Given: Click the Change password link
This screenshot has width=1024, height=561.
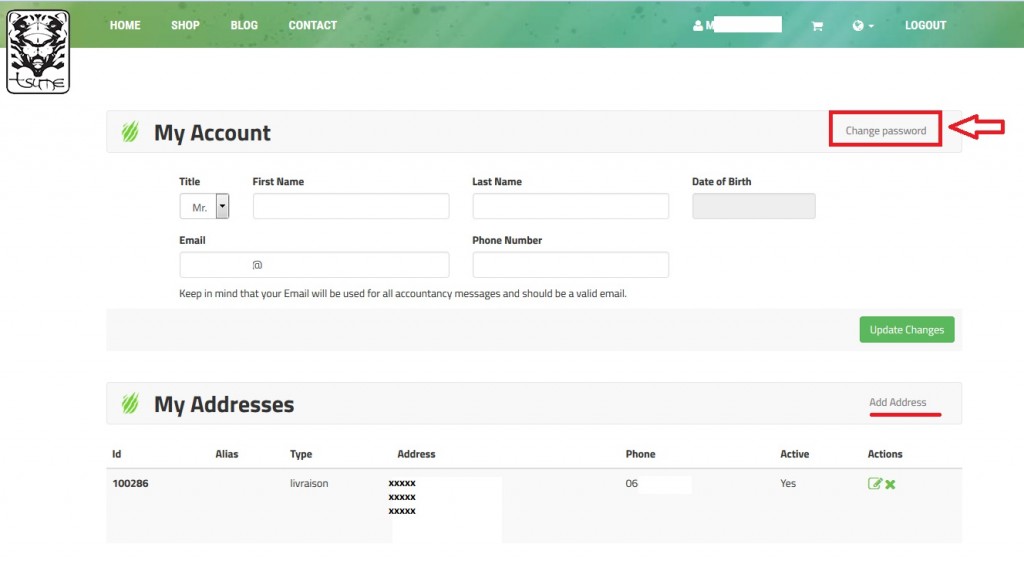Looking at the screenshot, I should [x=885, y=130].
